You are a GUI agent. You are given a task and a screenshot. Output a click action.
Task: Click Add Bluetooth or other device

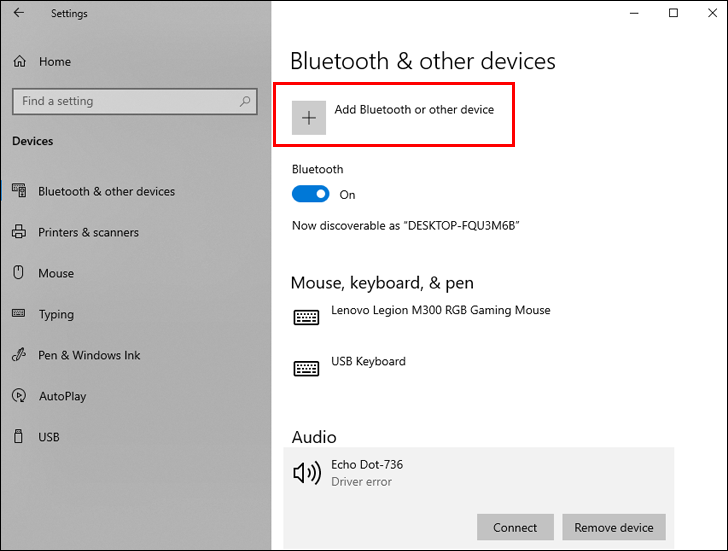point(414,110)
